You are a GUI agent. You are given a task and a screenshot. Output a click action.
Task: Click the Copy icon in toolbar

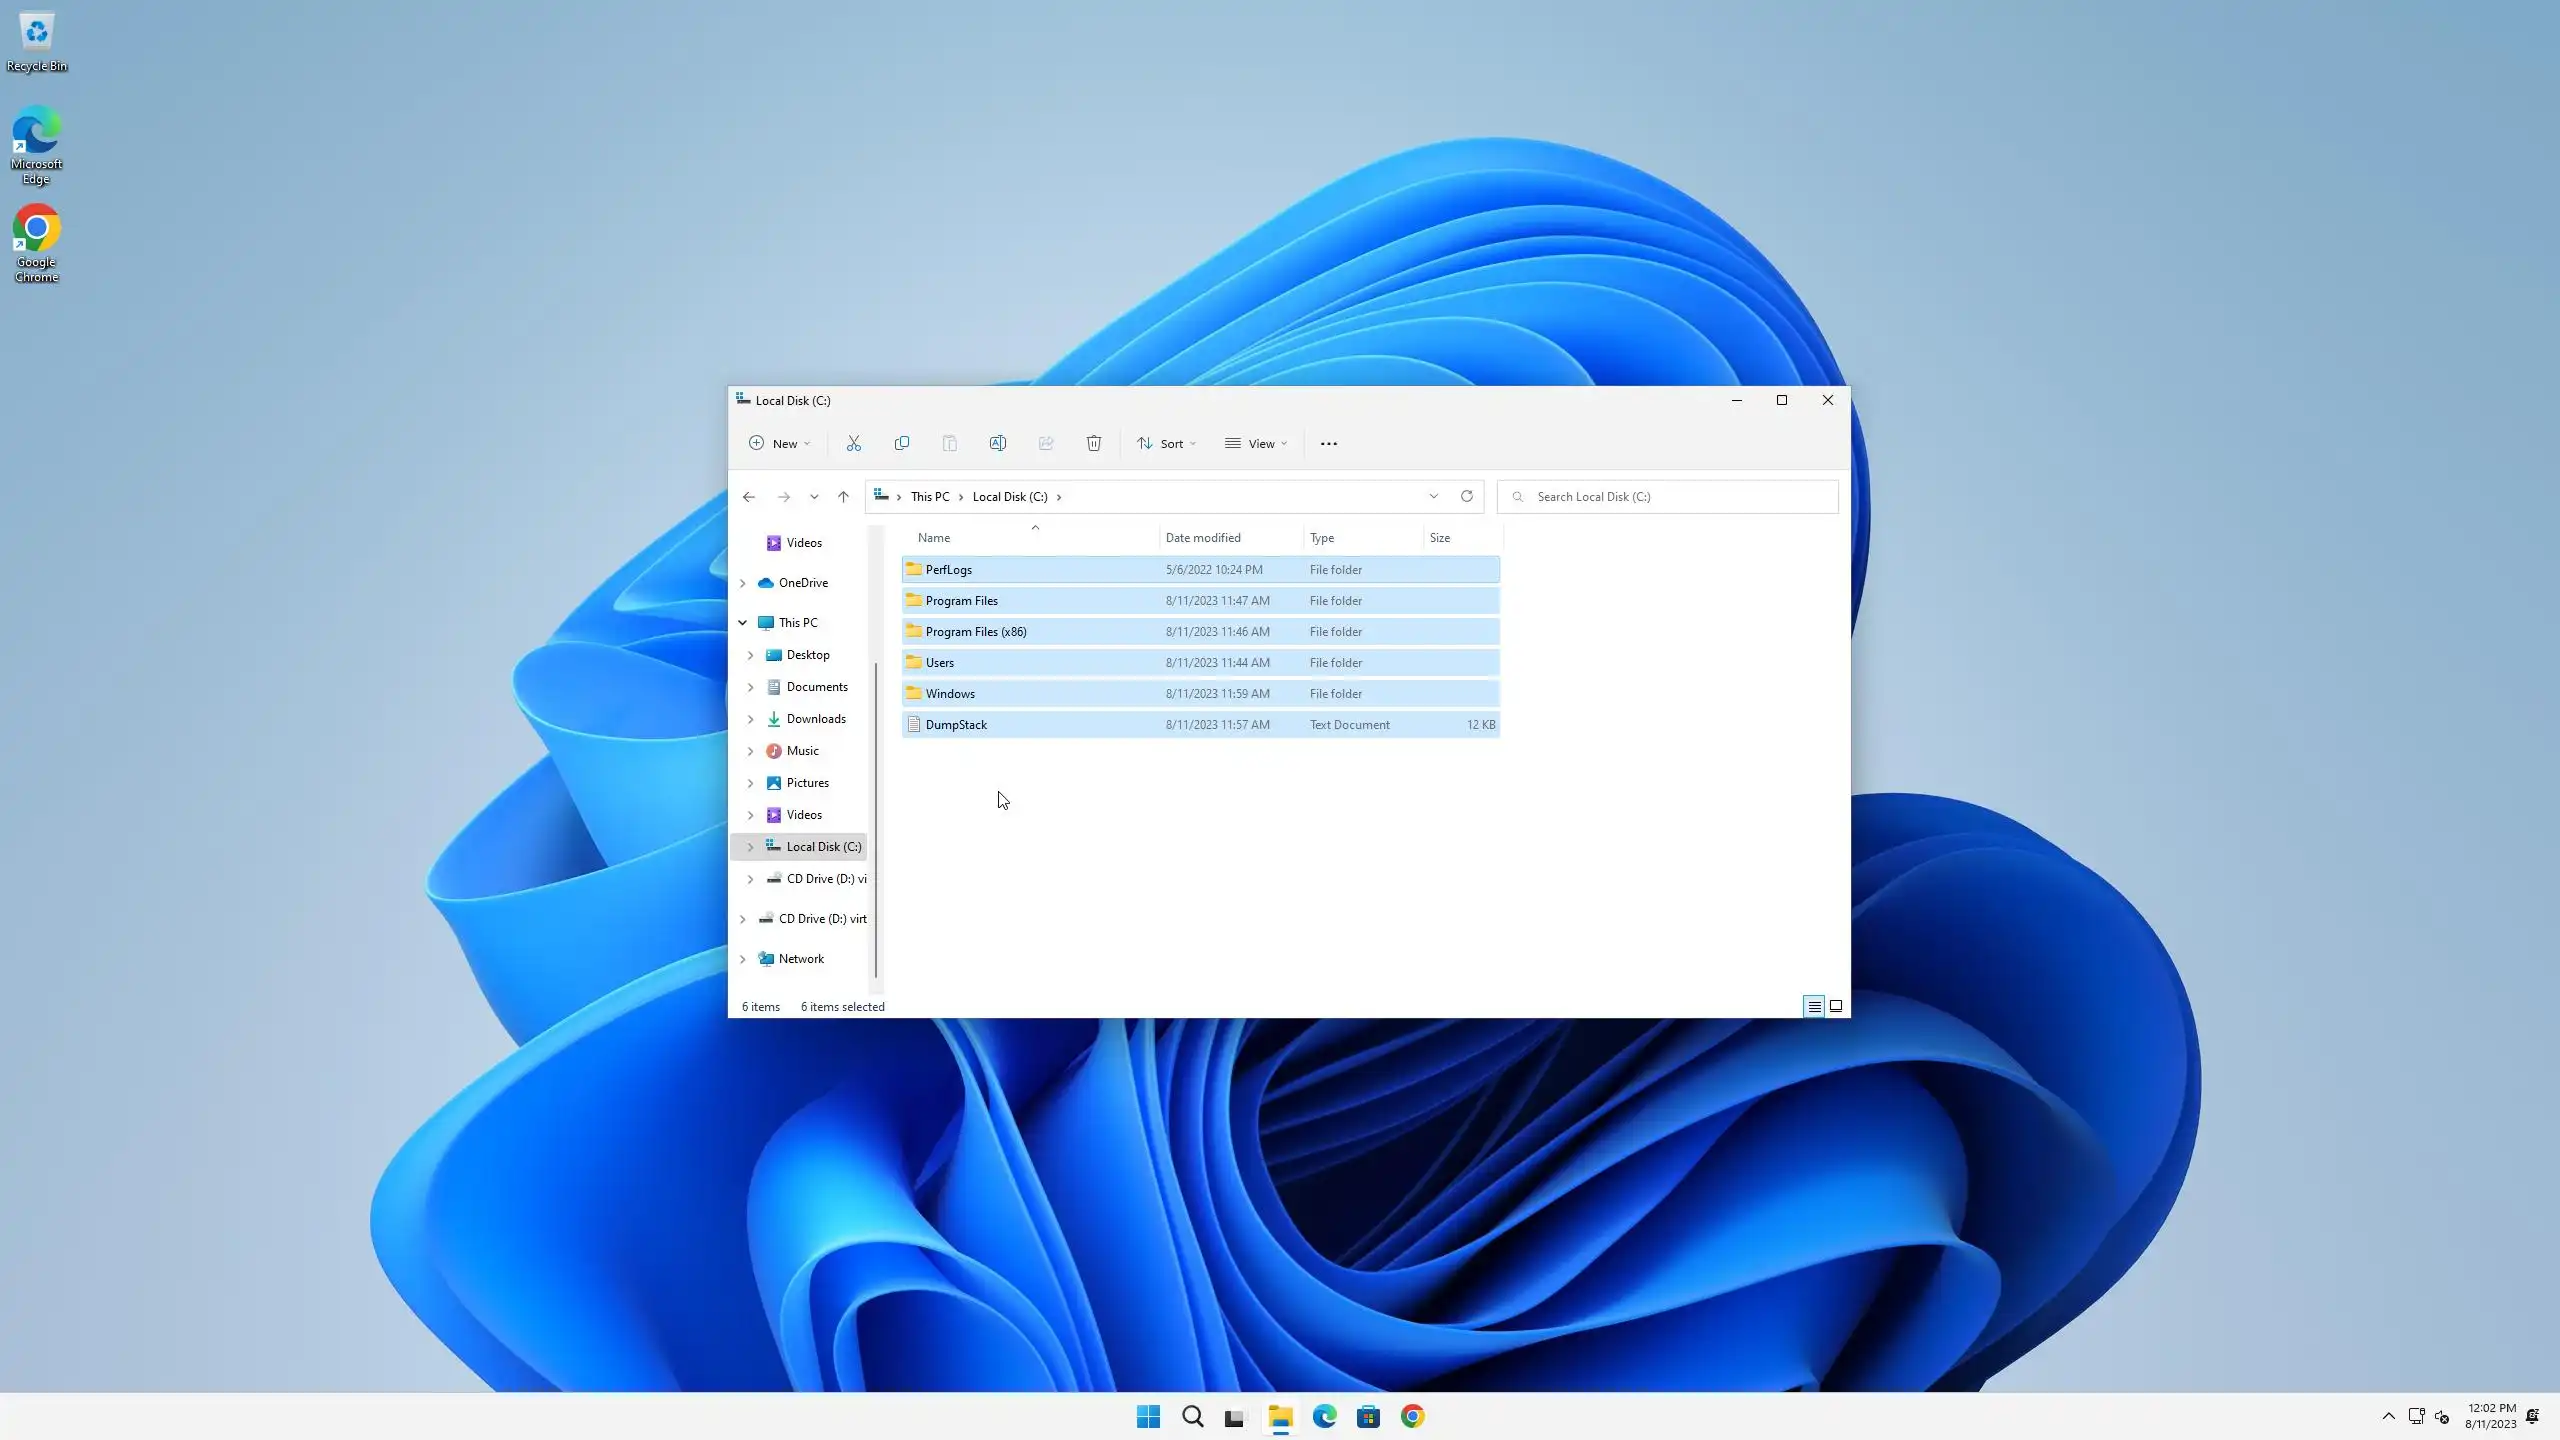pyautogui.click(x=901, y=443)
